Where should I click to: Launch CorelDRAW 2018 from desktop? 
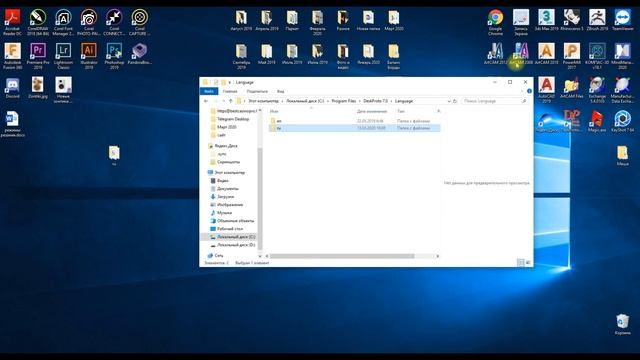[38, 22]
